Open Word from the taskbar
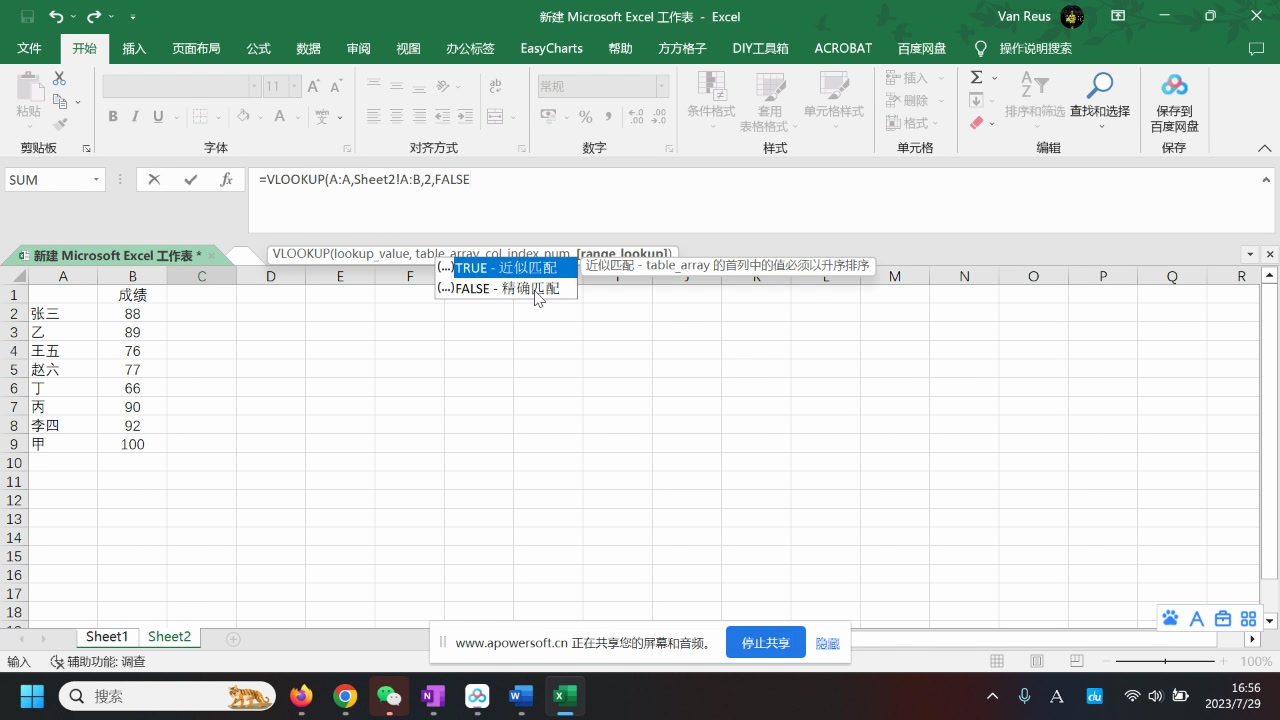The width and height of the screenshot is (1280, 720). click(x=521, y=696)
